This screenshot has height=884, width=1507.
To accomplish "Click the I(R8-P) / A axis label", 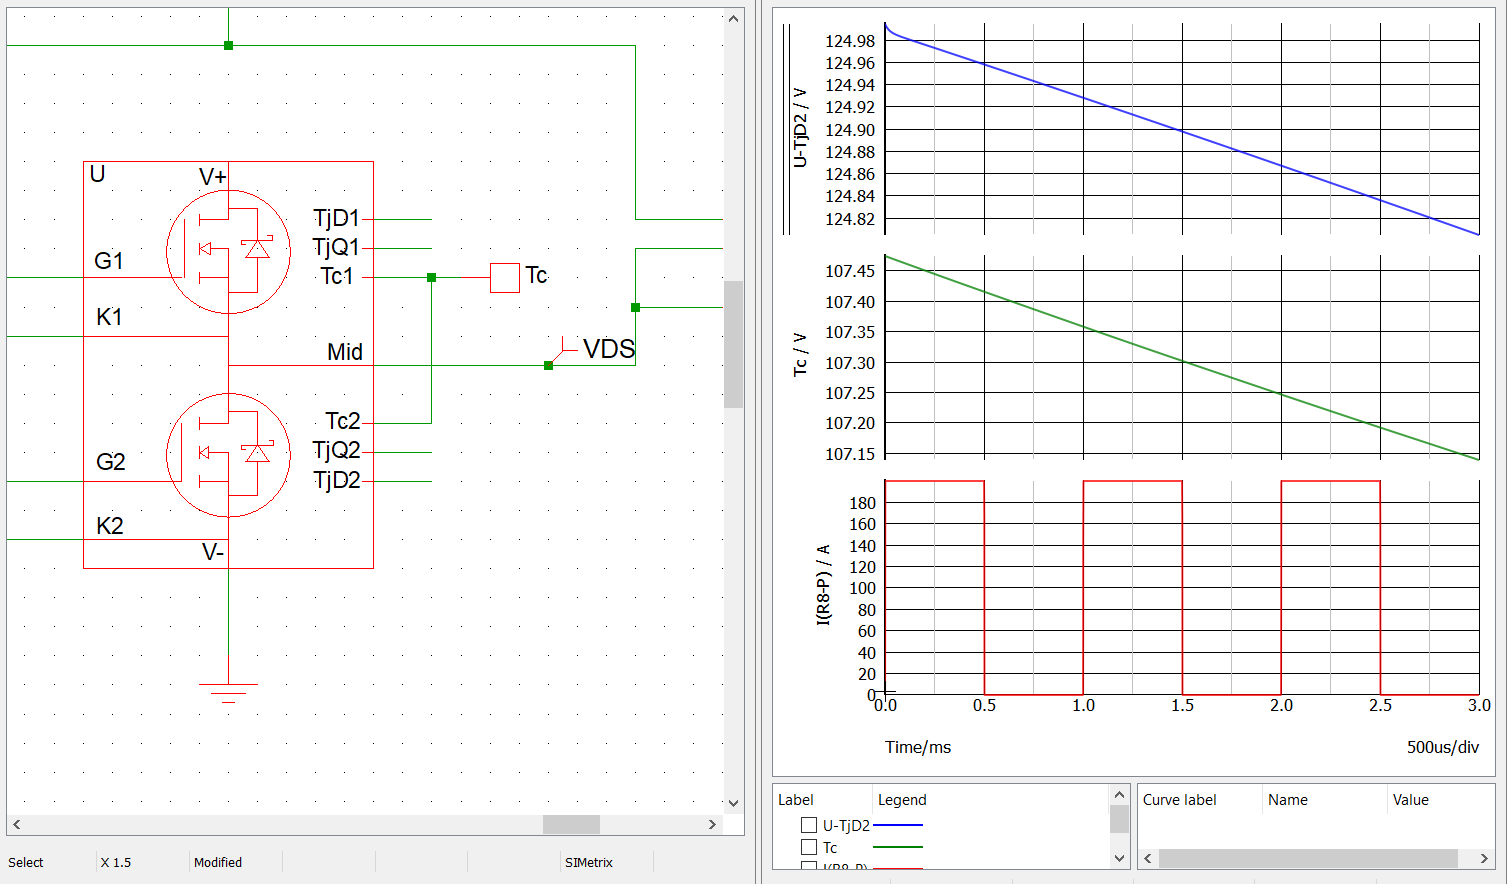I will [x=824, y=585].
